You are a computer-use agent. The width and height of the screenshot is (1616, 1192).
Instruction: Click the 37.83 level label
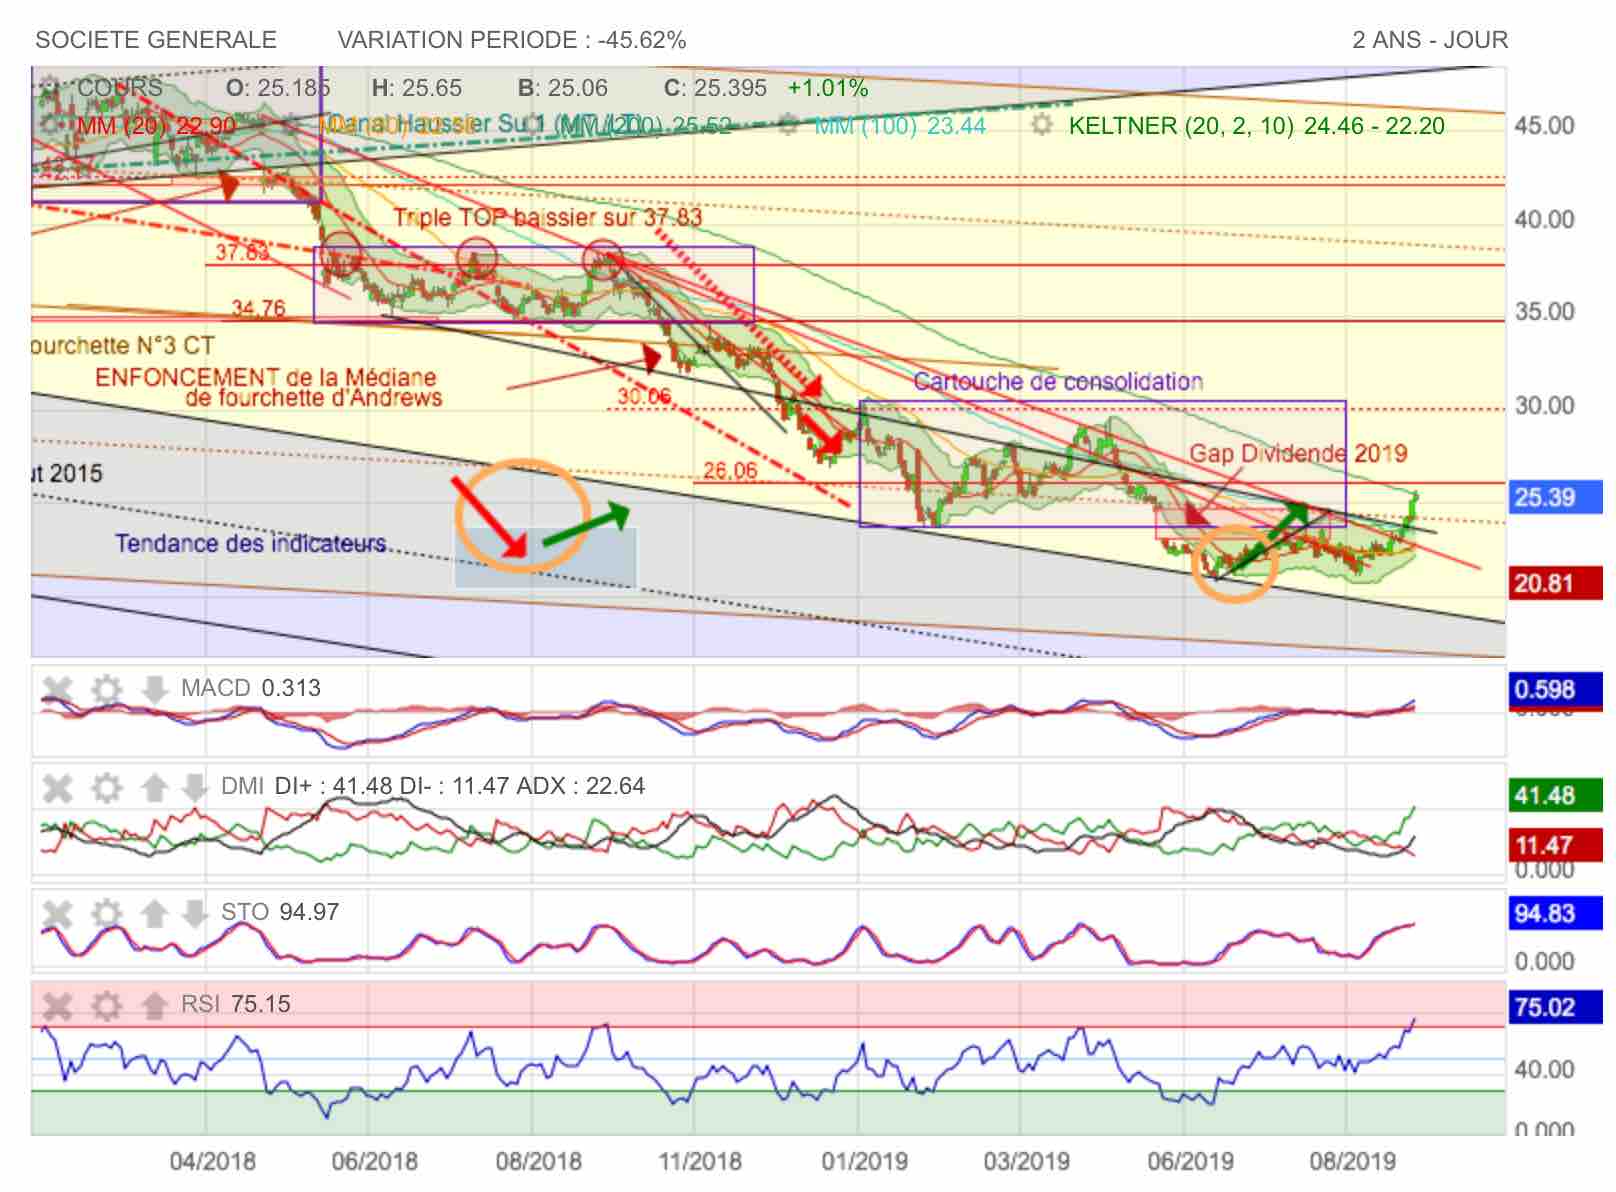243,252
